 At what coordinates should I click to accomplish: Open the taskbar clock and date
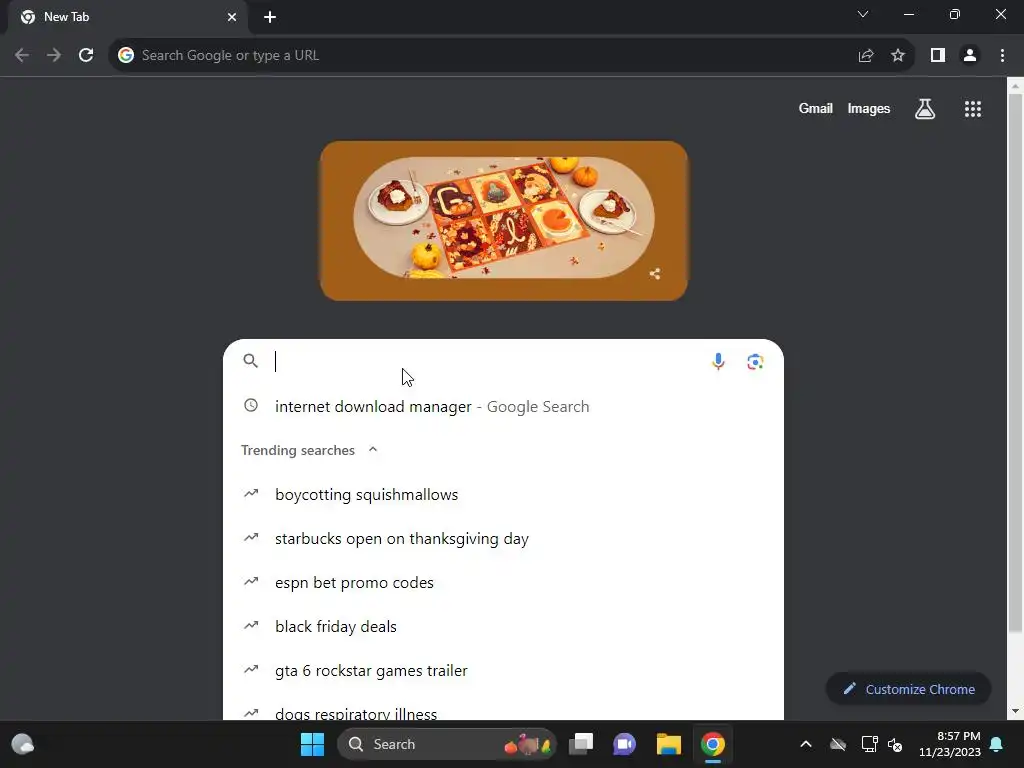coord(950,744)
